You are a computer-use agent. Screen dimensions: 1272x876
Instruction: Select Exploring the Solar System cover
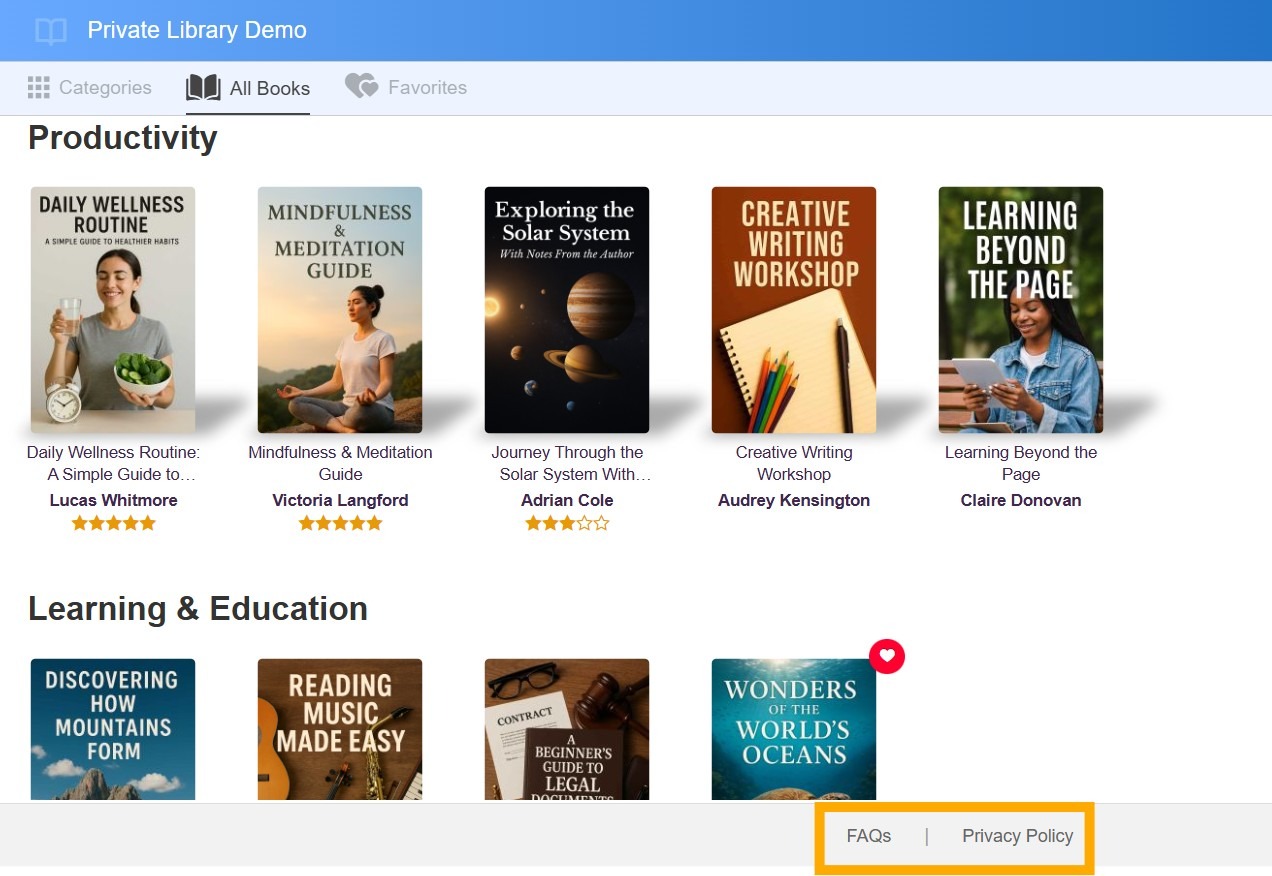(x=567, y=310)
